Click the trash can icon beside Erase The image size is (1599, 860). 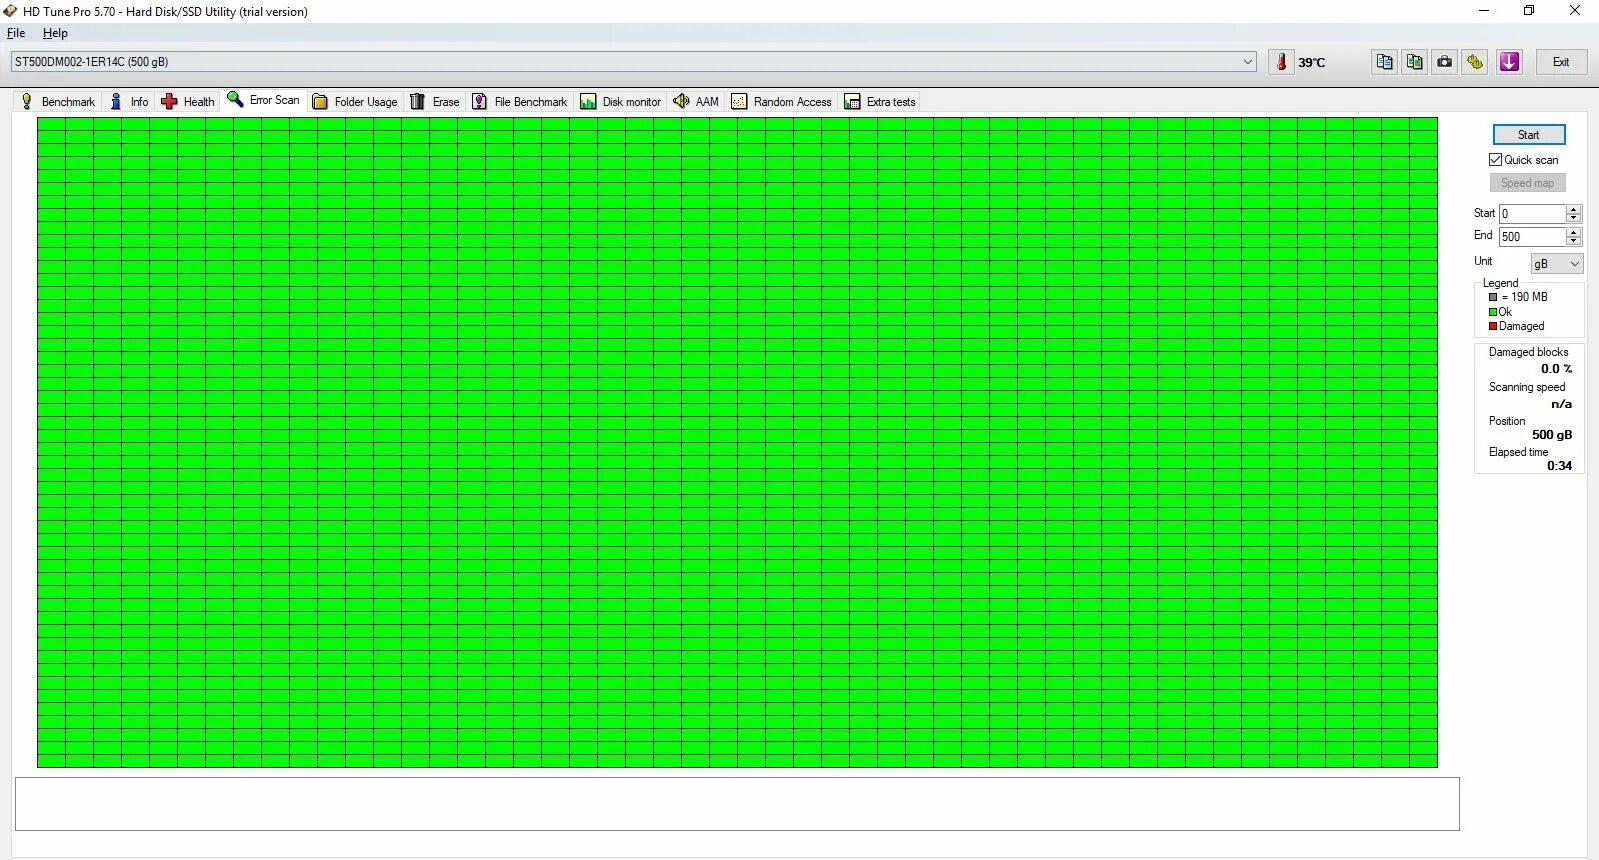coord(418,101)
